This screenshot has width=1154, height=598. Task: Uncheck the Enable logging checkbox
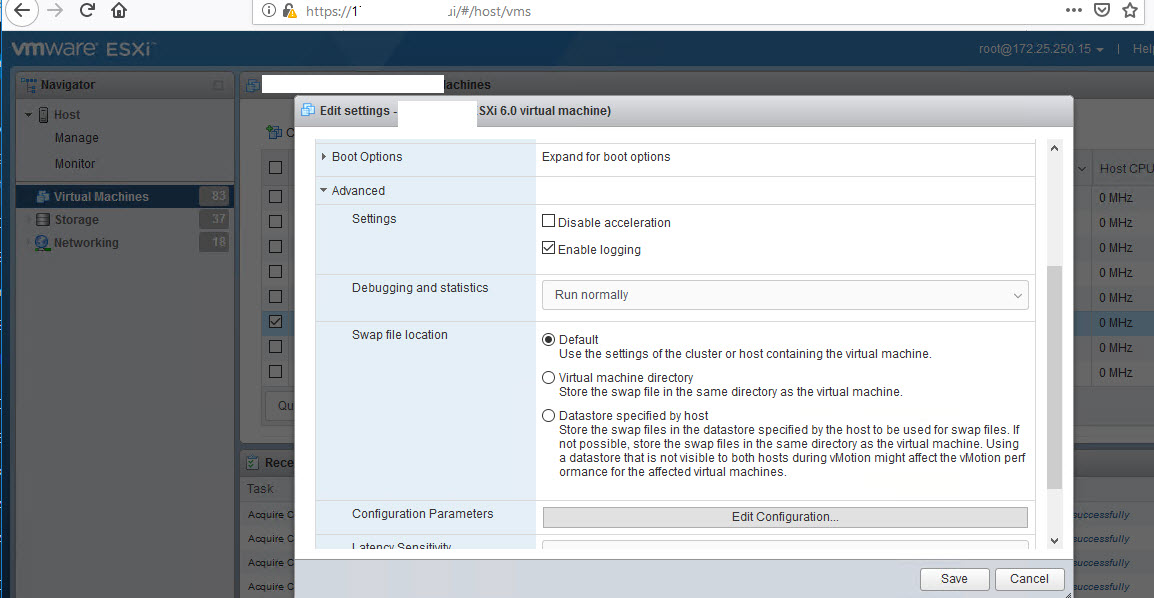(548, 249)
